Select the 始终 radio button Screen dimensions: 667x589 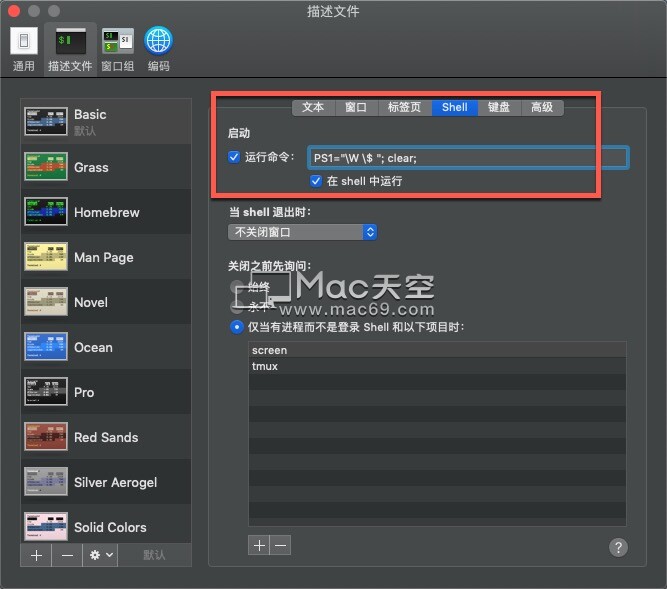[x=236, y=287]
